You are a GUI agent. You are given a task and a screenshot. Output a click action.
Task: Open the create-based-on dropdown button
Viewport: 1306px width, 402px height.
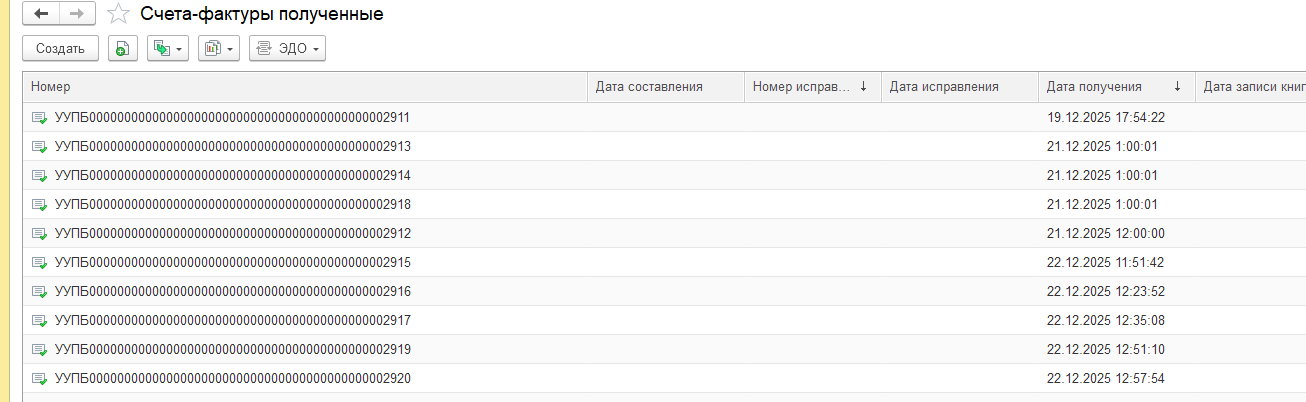167,48
